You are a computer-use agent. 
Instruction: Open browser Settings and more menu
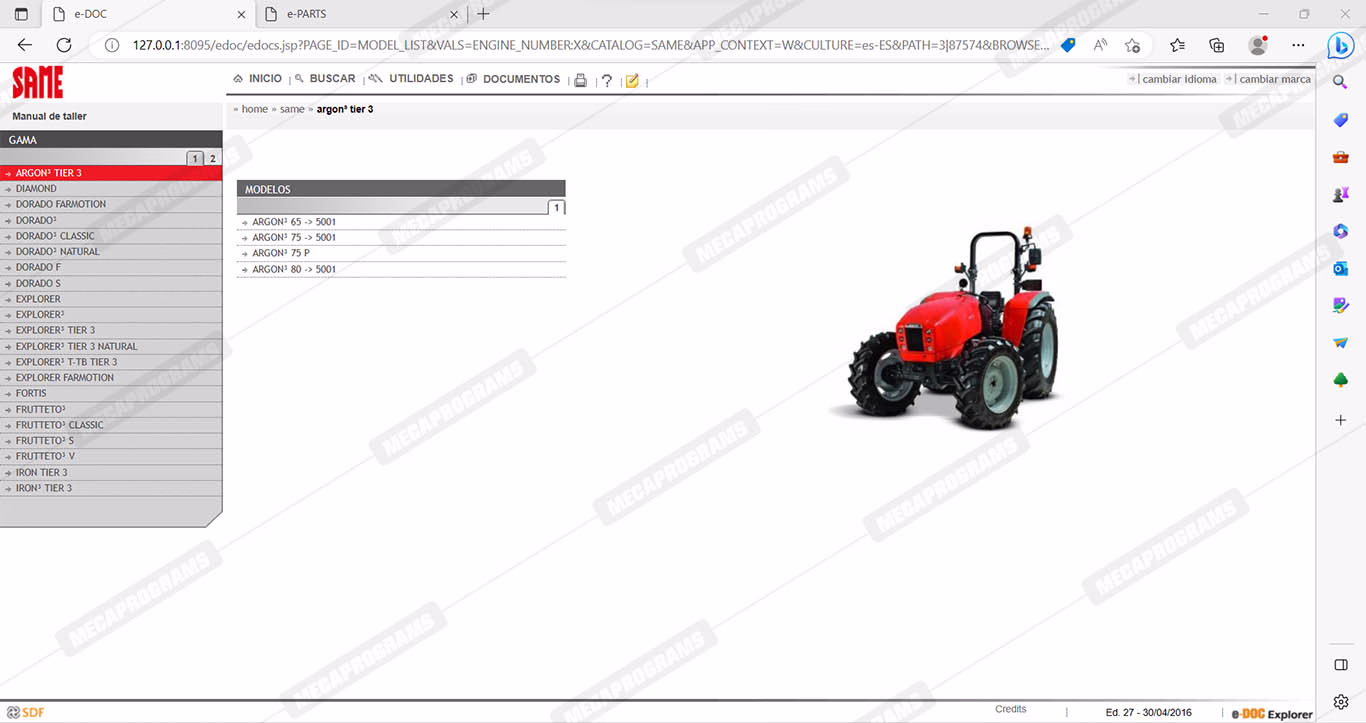(x=1298, y=45)
